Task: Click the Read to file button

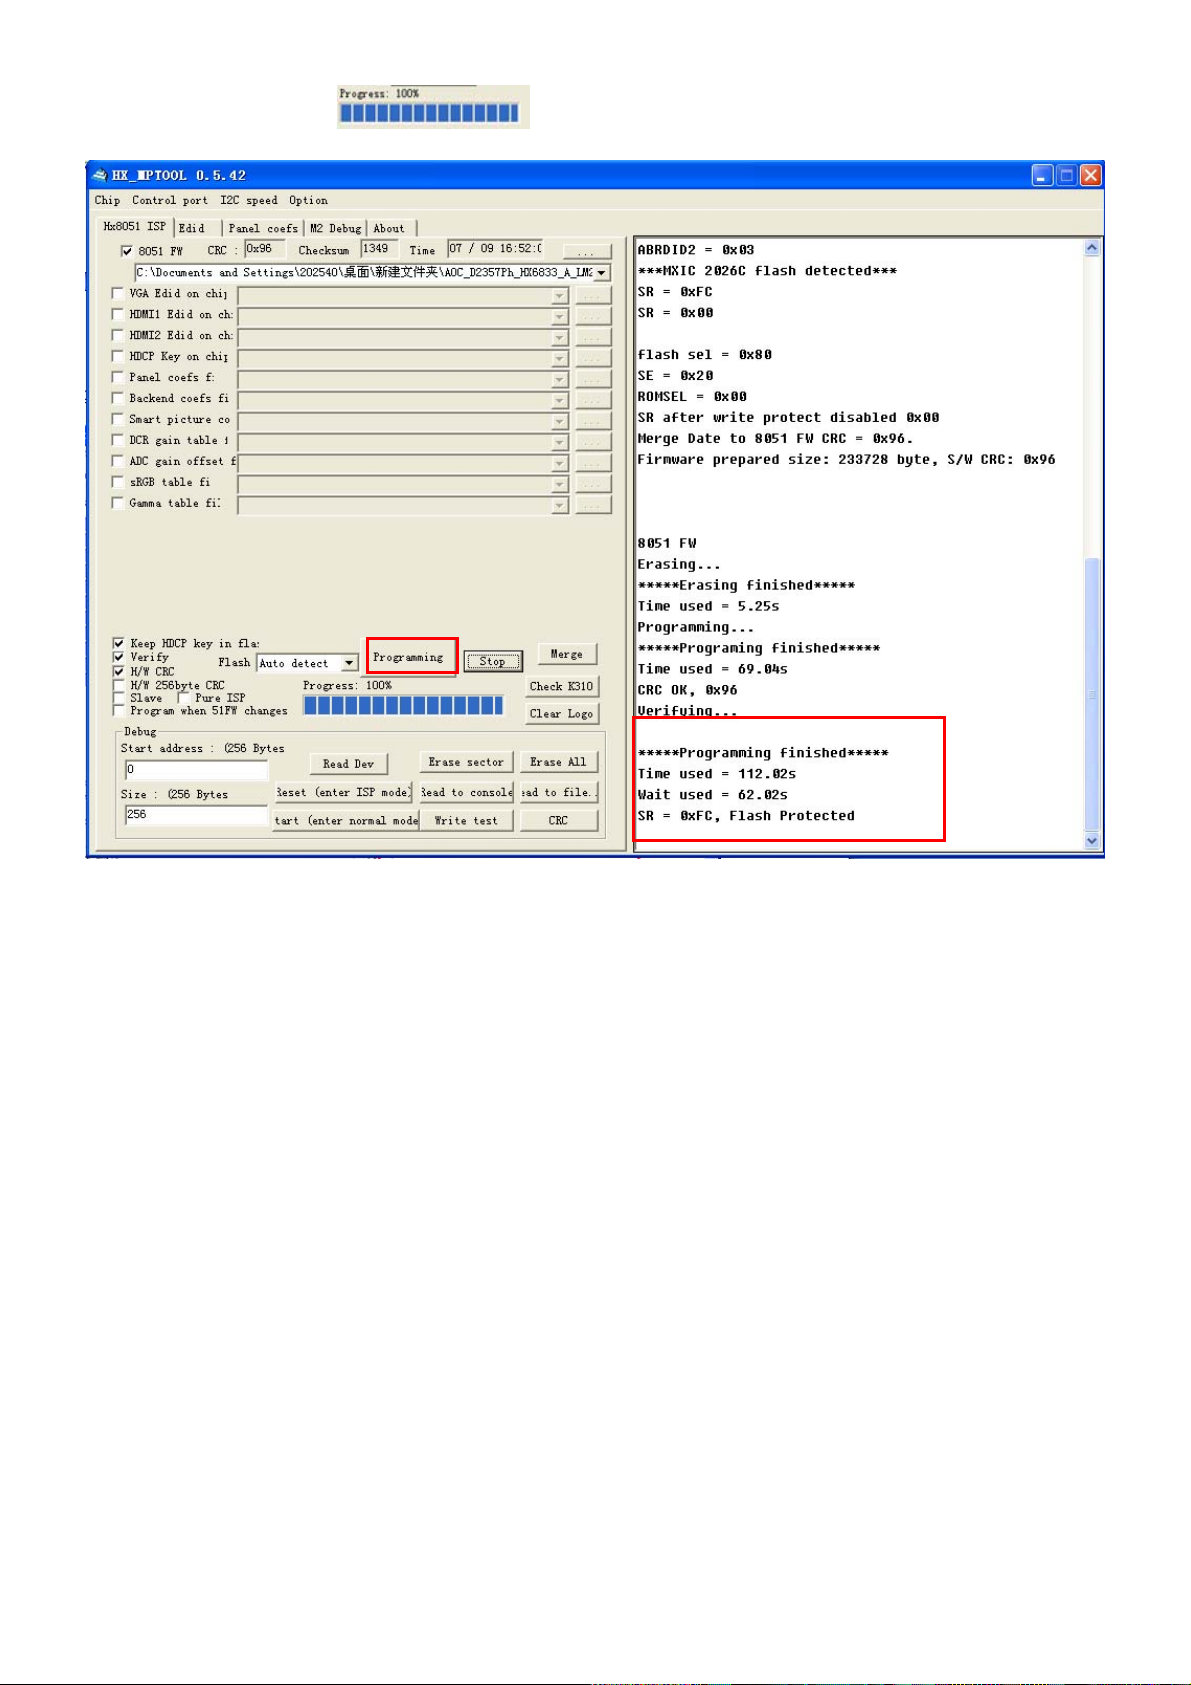Action: [x=559, y=792]
